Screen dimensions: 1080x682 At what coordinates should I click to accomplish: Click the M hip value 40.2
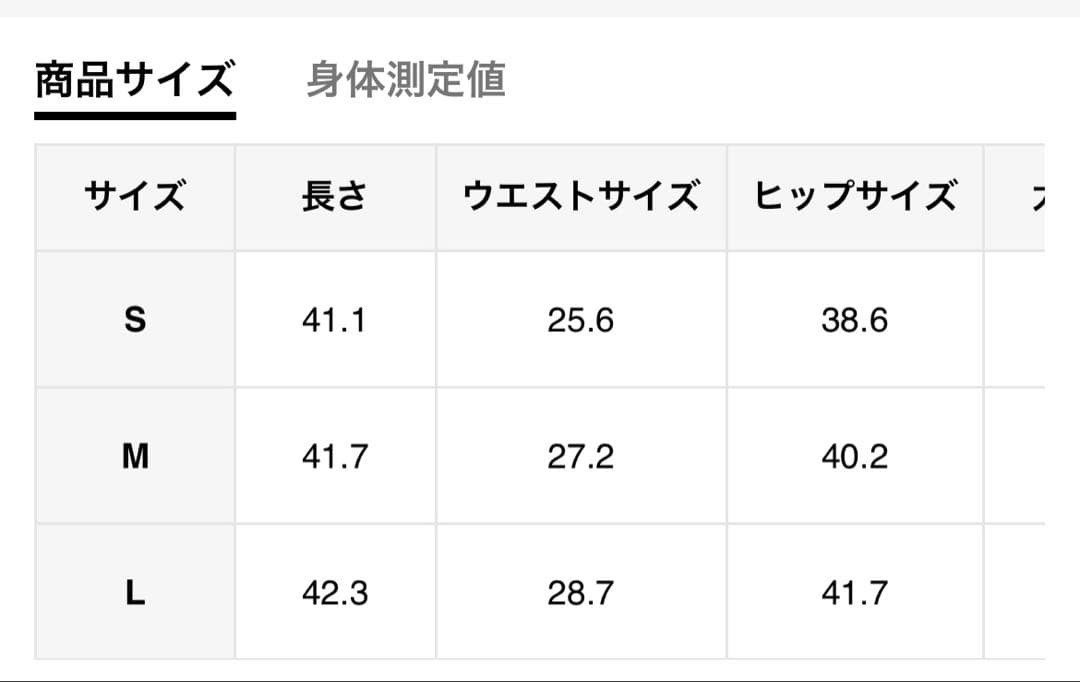pyautogui.click(x=855, y=457)
